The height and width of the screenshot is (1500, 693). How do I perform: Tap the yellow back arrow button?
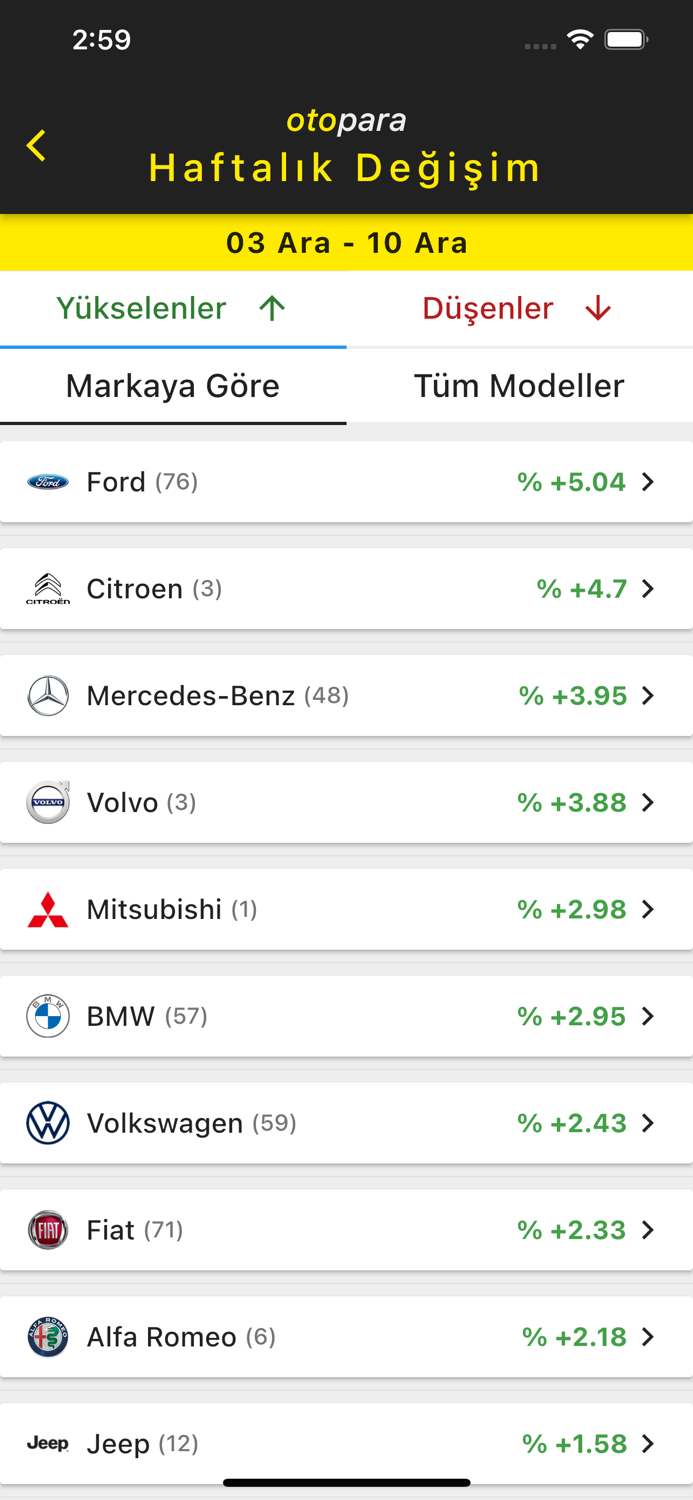click(x=36, y=145)
